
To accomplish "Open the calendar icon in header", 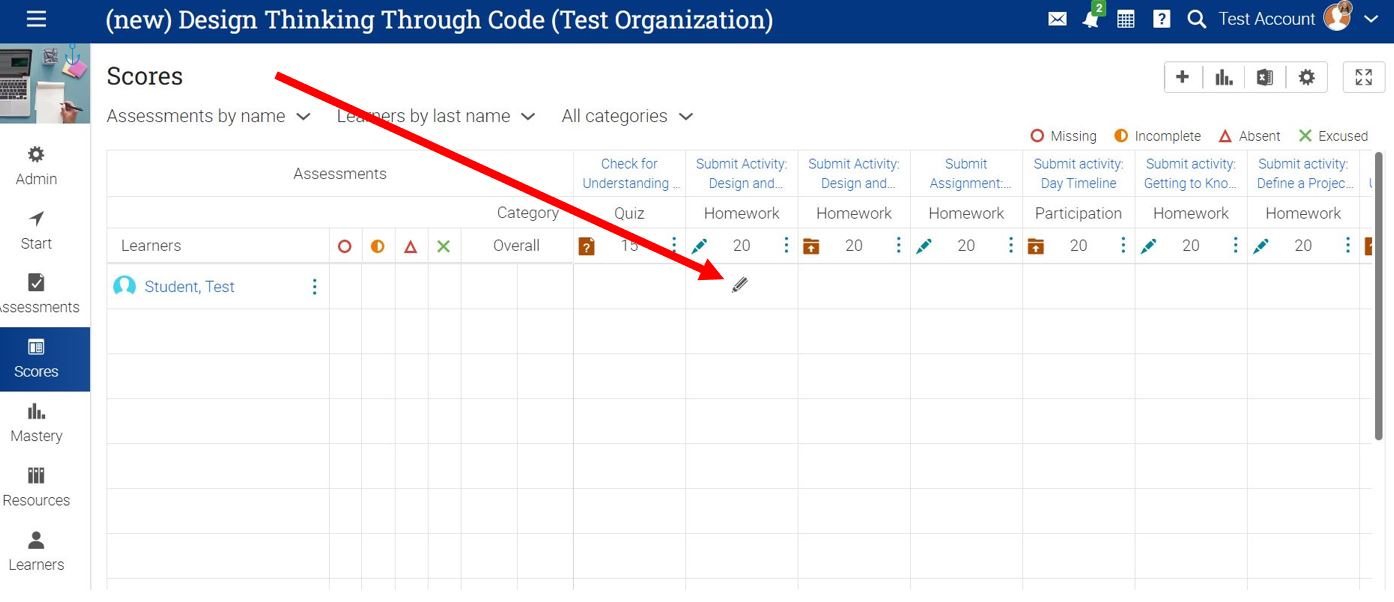I will 1125,19.
